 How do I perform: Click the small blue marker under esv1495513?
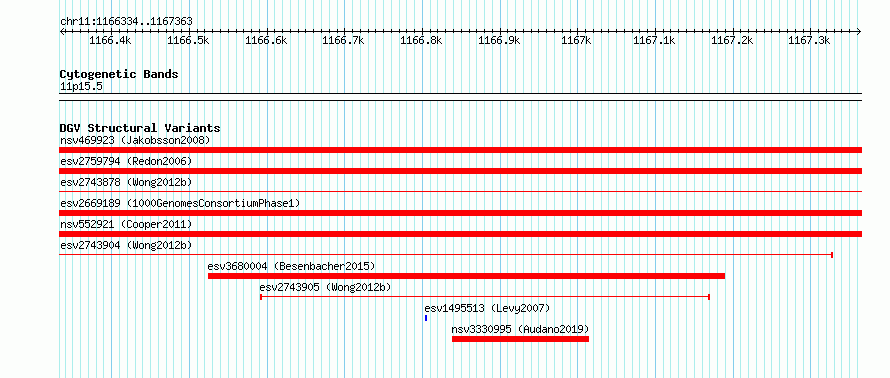[x=426, y=318]
